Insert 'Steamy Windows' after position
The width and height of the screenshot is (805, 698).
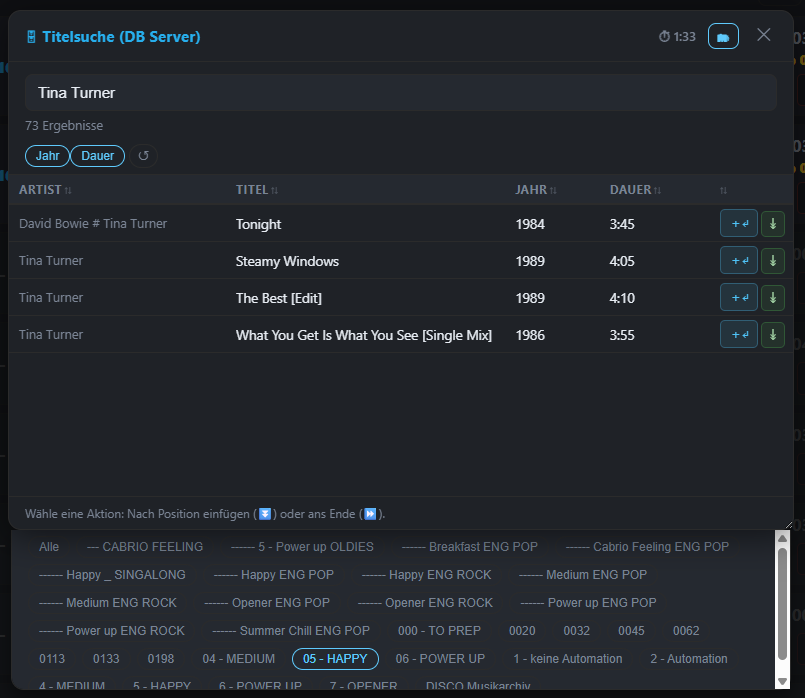pyautogui.click(x=739, y=260)
